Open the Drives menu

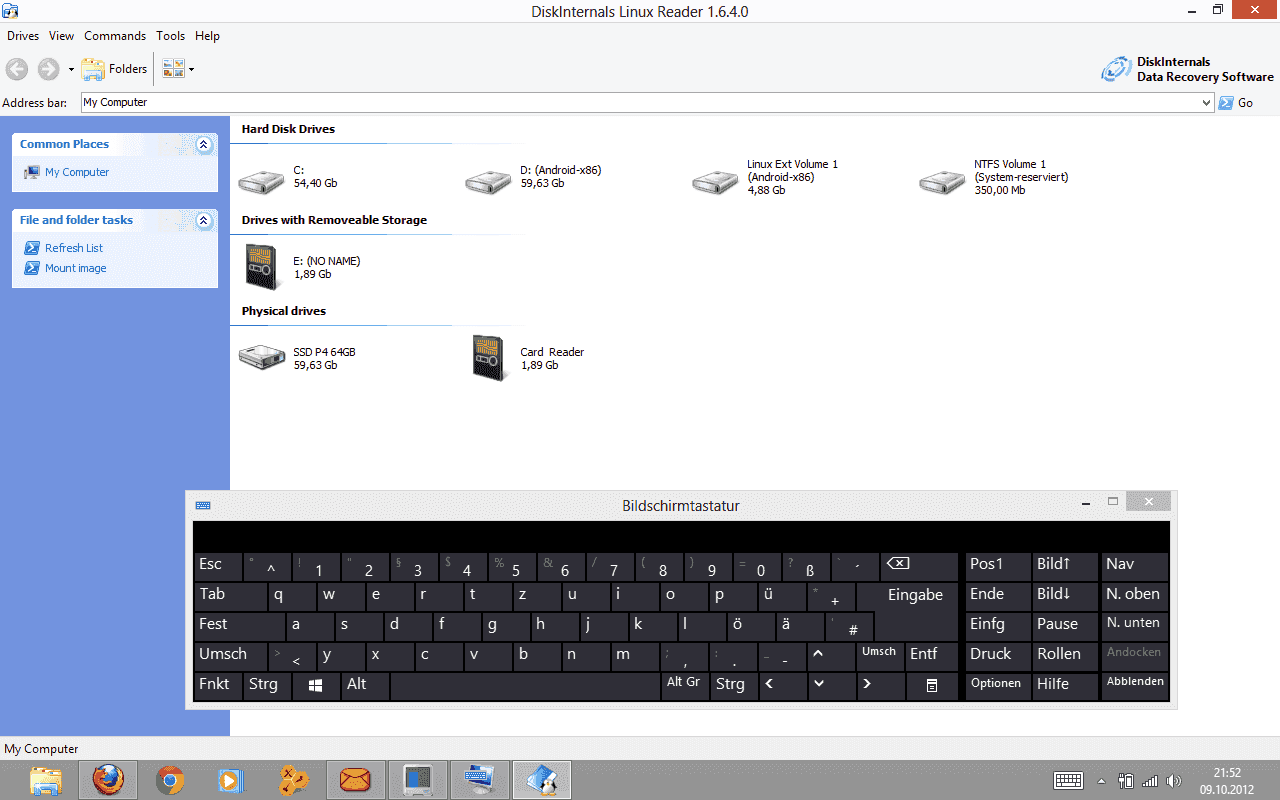(x=23, y=36)
